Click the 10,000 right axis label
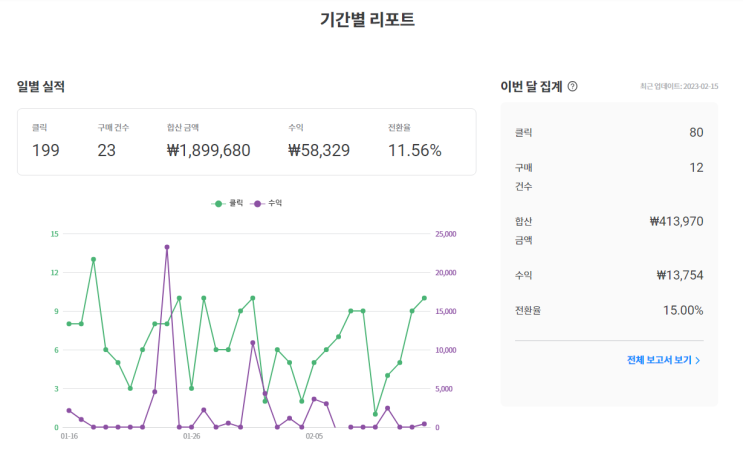 point(446,350)
